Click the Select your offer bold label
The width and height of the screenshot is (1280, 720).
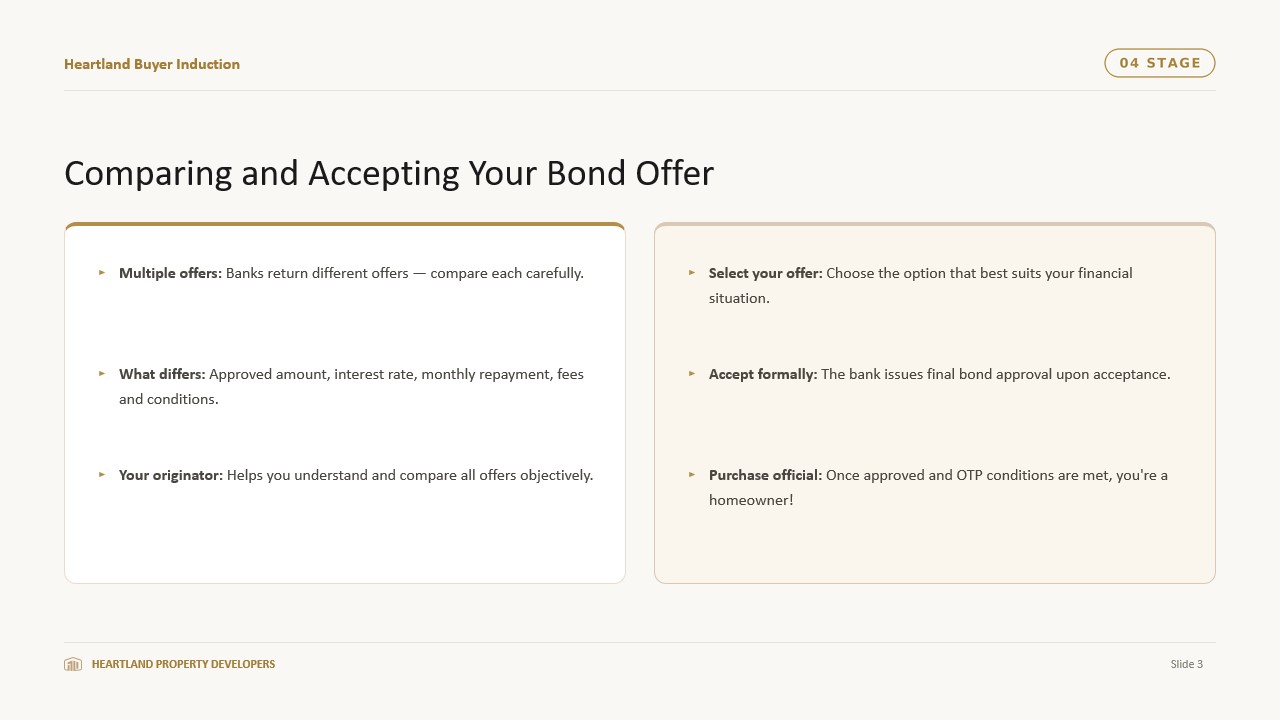pyautogui.click(x=766, y=273)
